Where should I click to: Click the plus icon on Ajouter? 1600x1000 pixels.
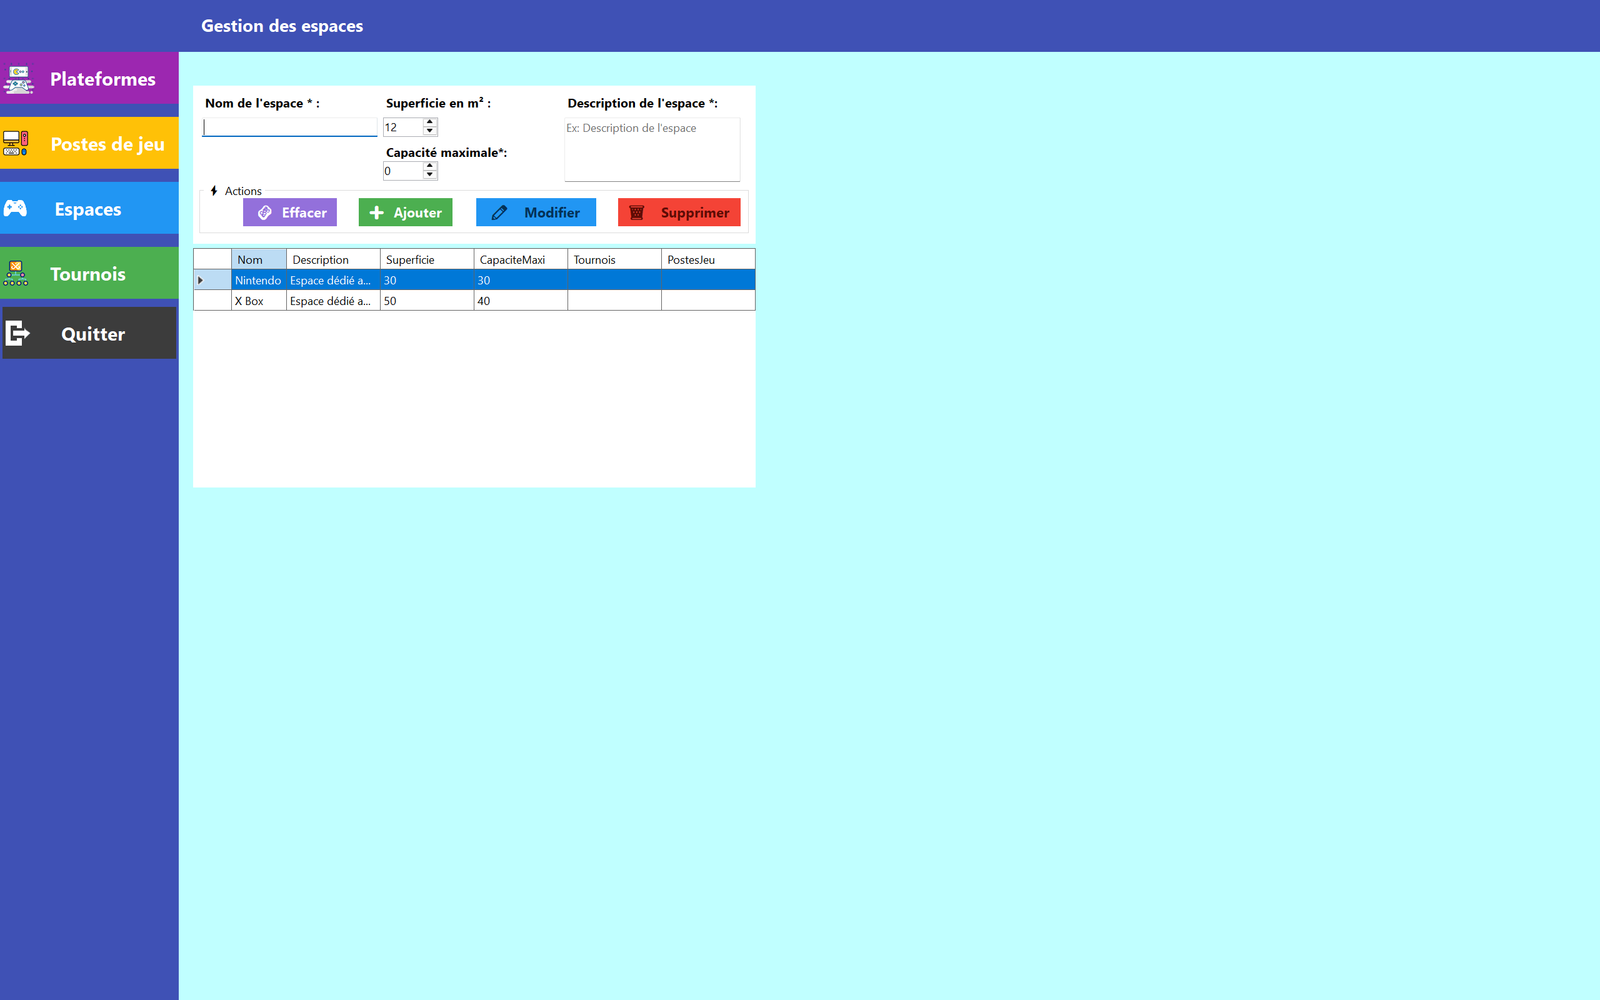(377, 213)
